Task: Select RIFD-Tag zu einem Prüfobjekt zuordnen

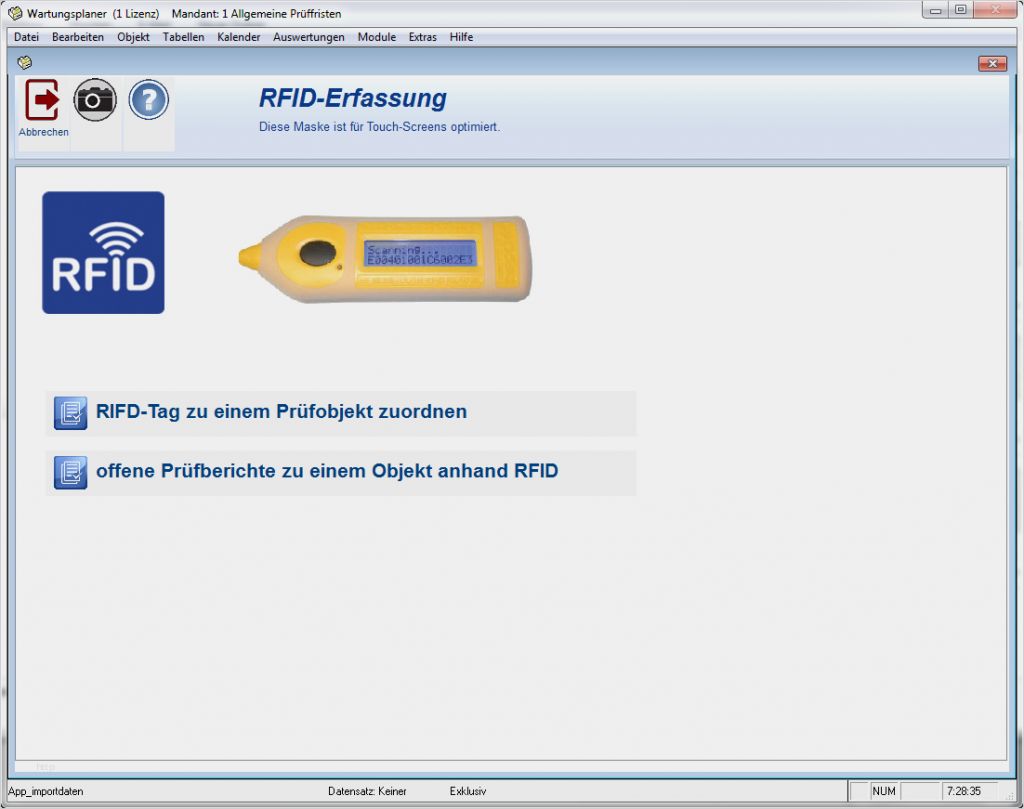Action: 281,412
